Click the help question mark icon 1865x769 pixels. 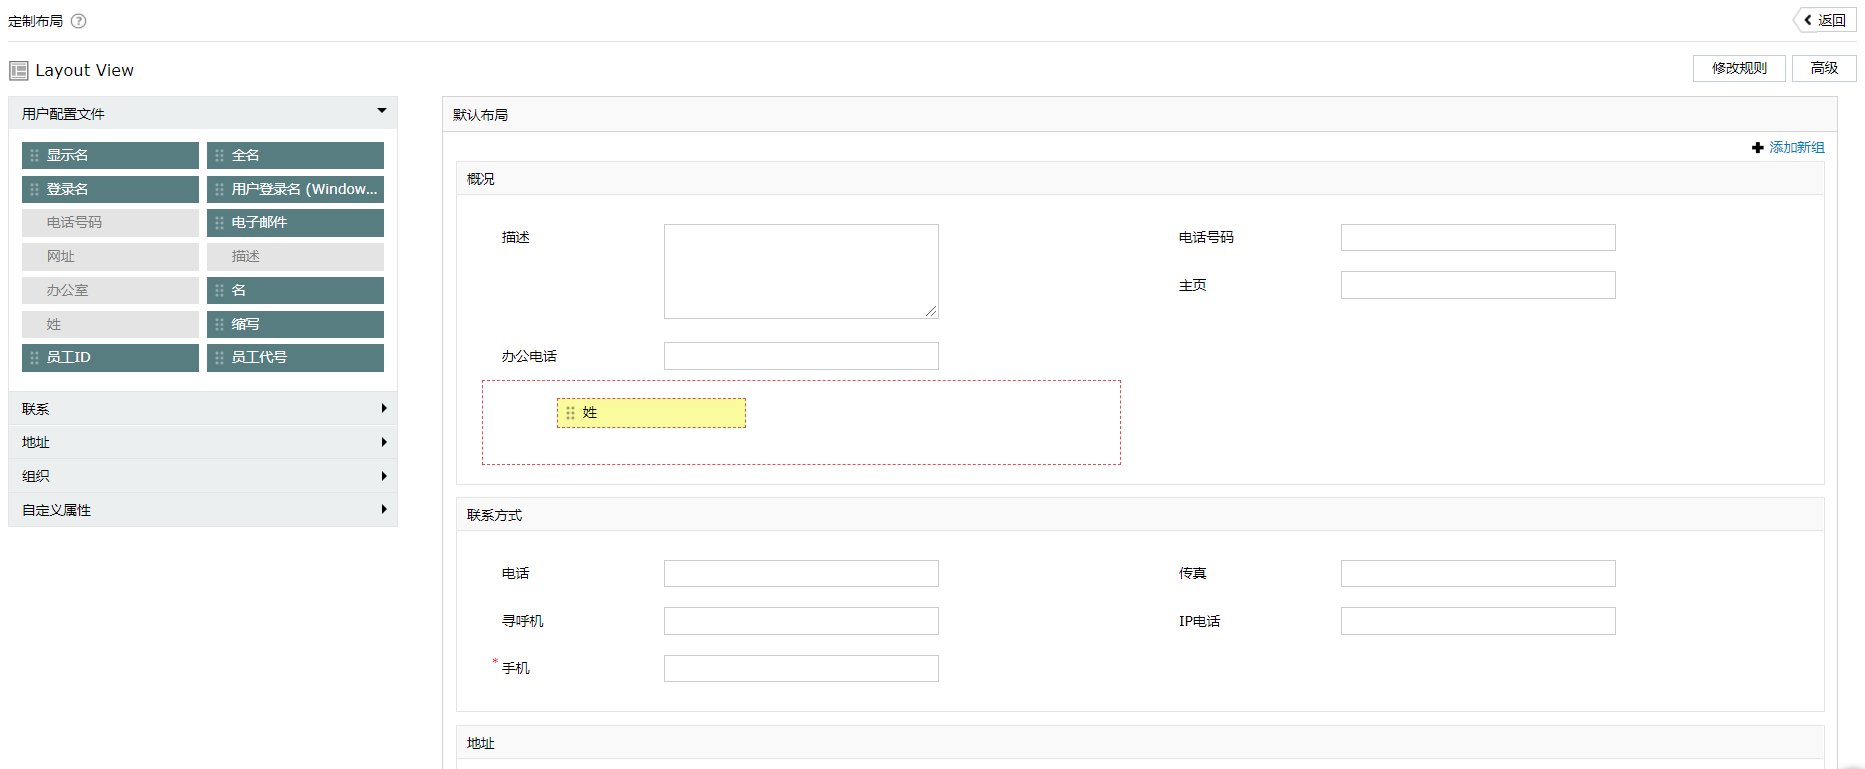(79, 21)
